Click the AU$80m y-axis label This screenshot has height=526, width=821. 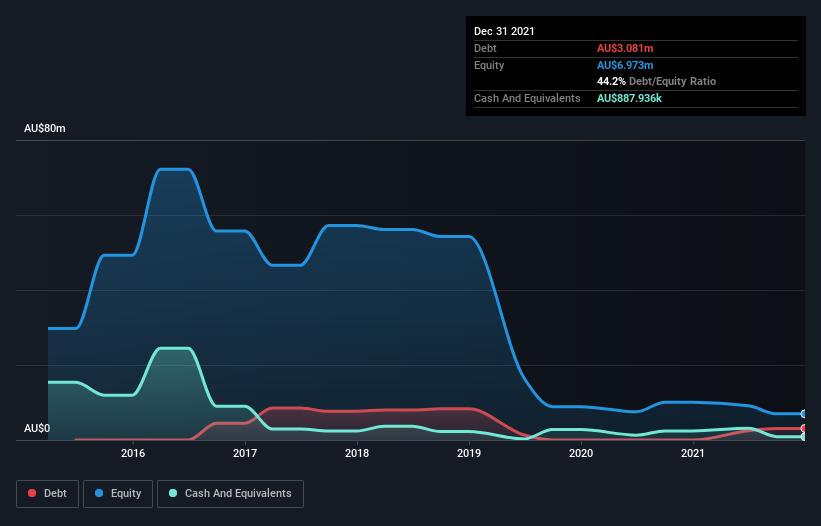pos(45,128)
